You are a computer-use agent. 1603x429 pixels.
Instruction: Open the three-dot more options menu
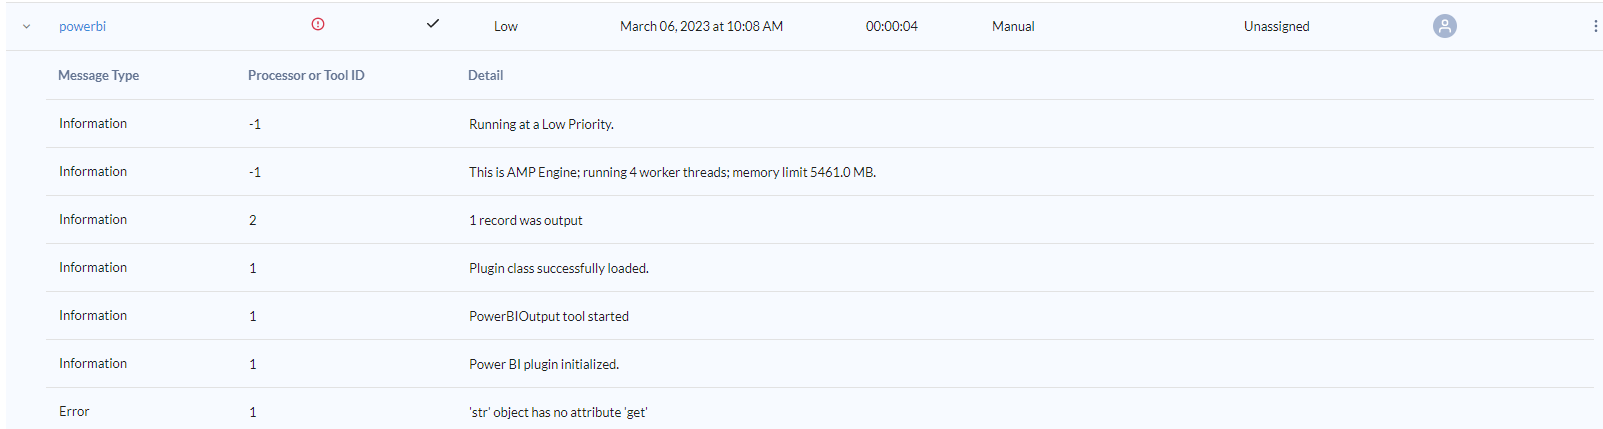click(x=1595, y=26)
